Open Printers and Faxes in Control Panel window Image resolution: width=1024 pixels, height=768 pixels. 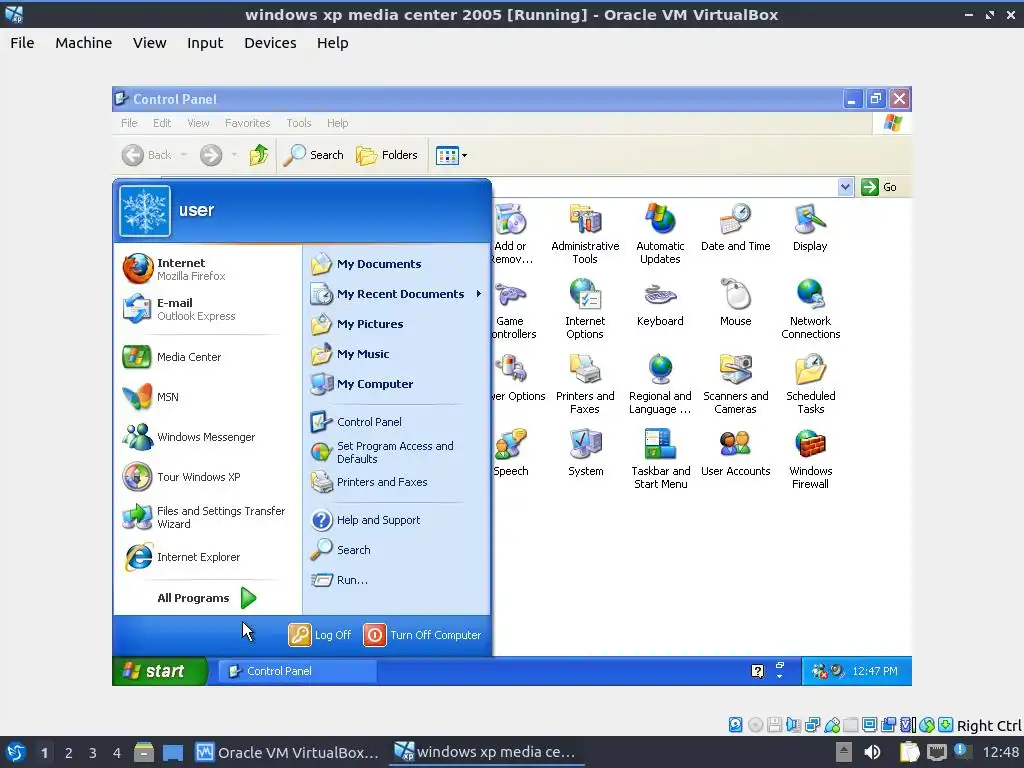click(584, 384)
